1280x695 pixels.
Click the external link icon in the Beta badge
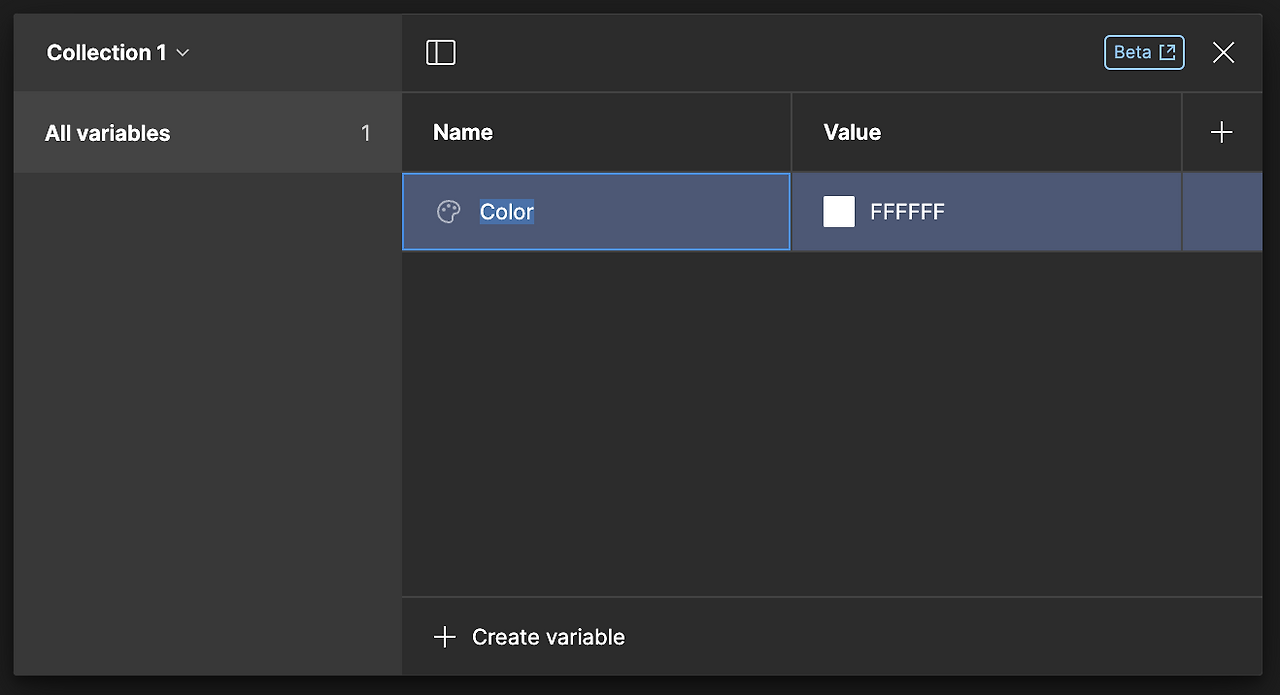pos(1167,53)
